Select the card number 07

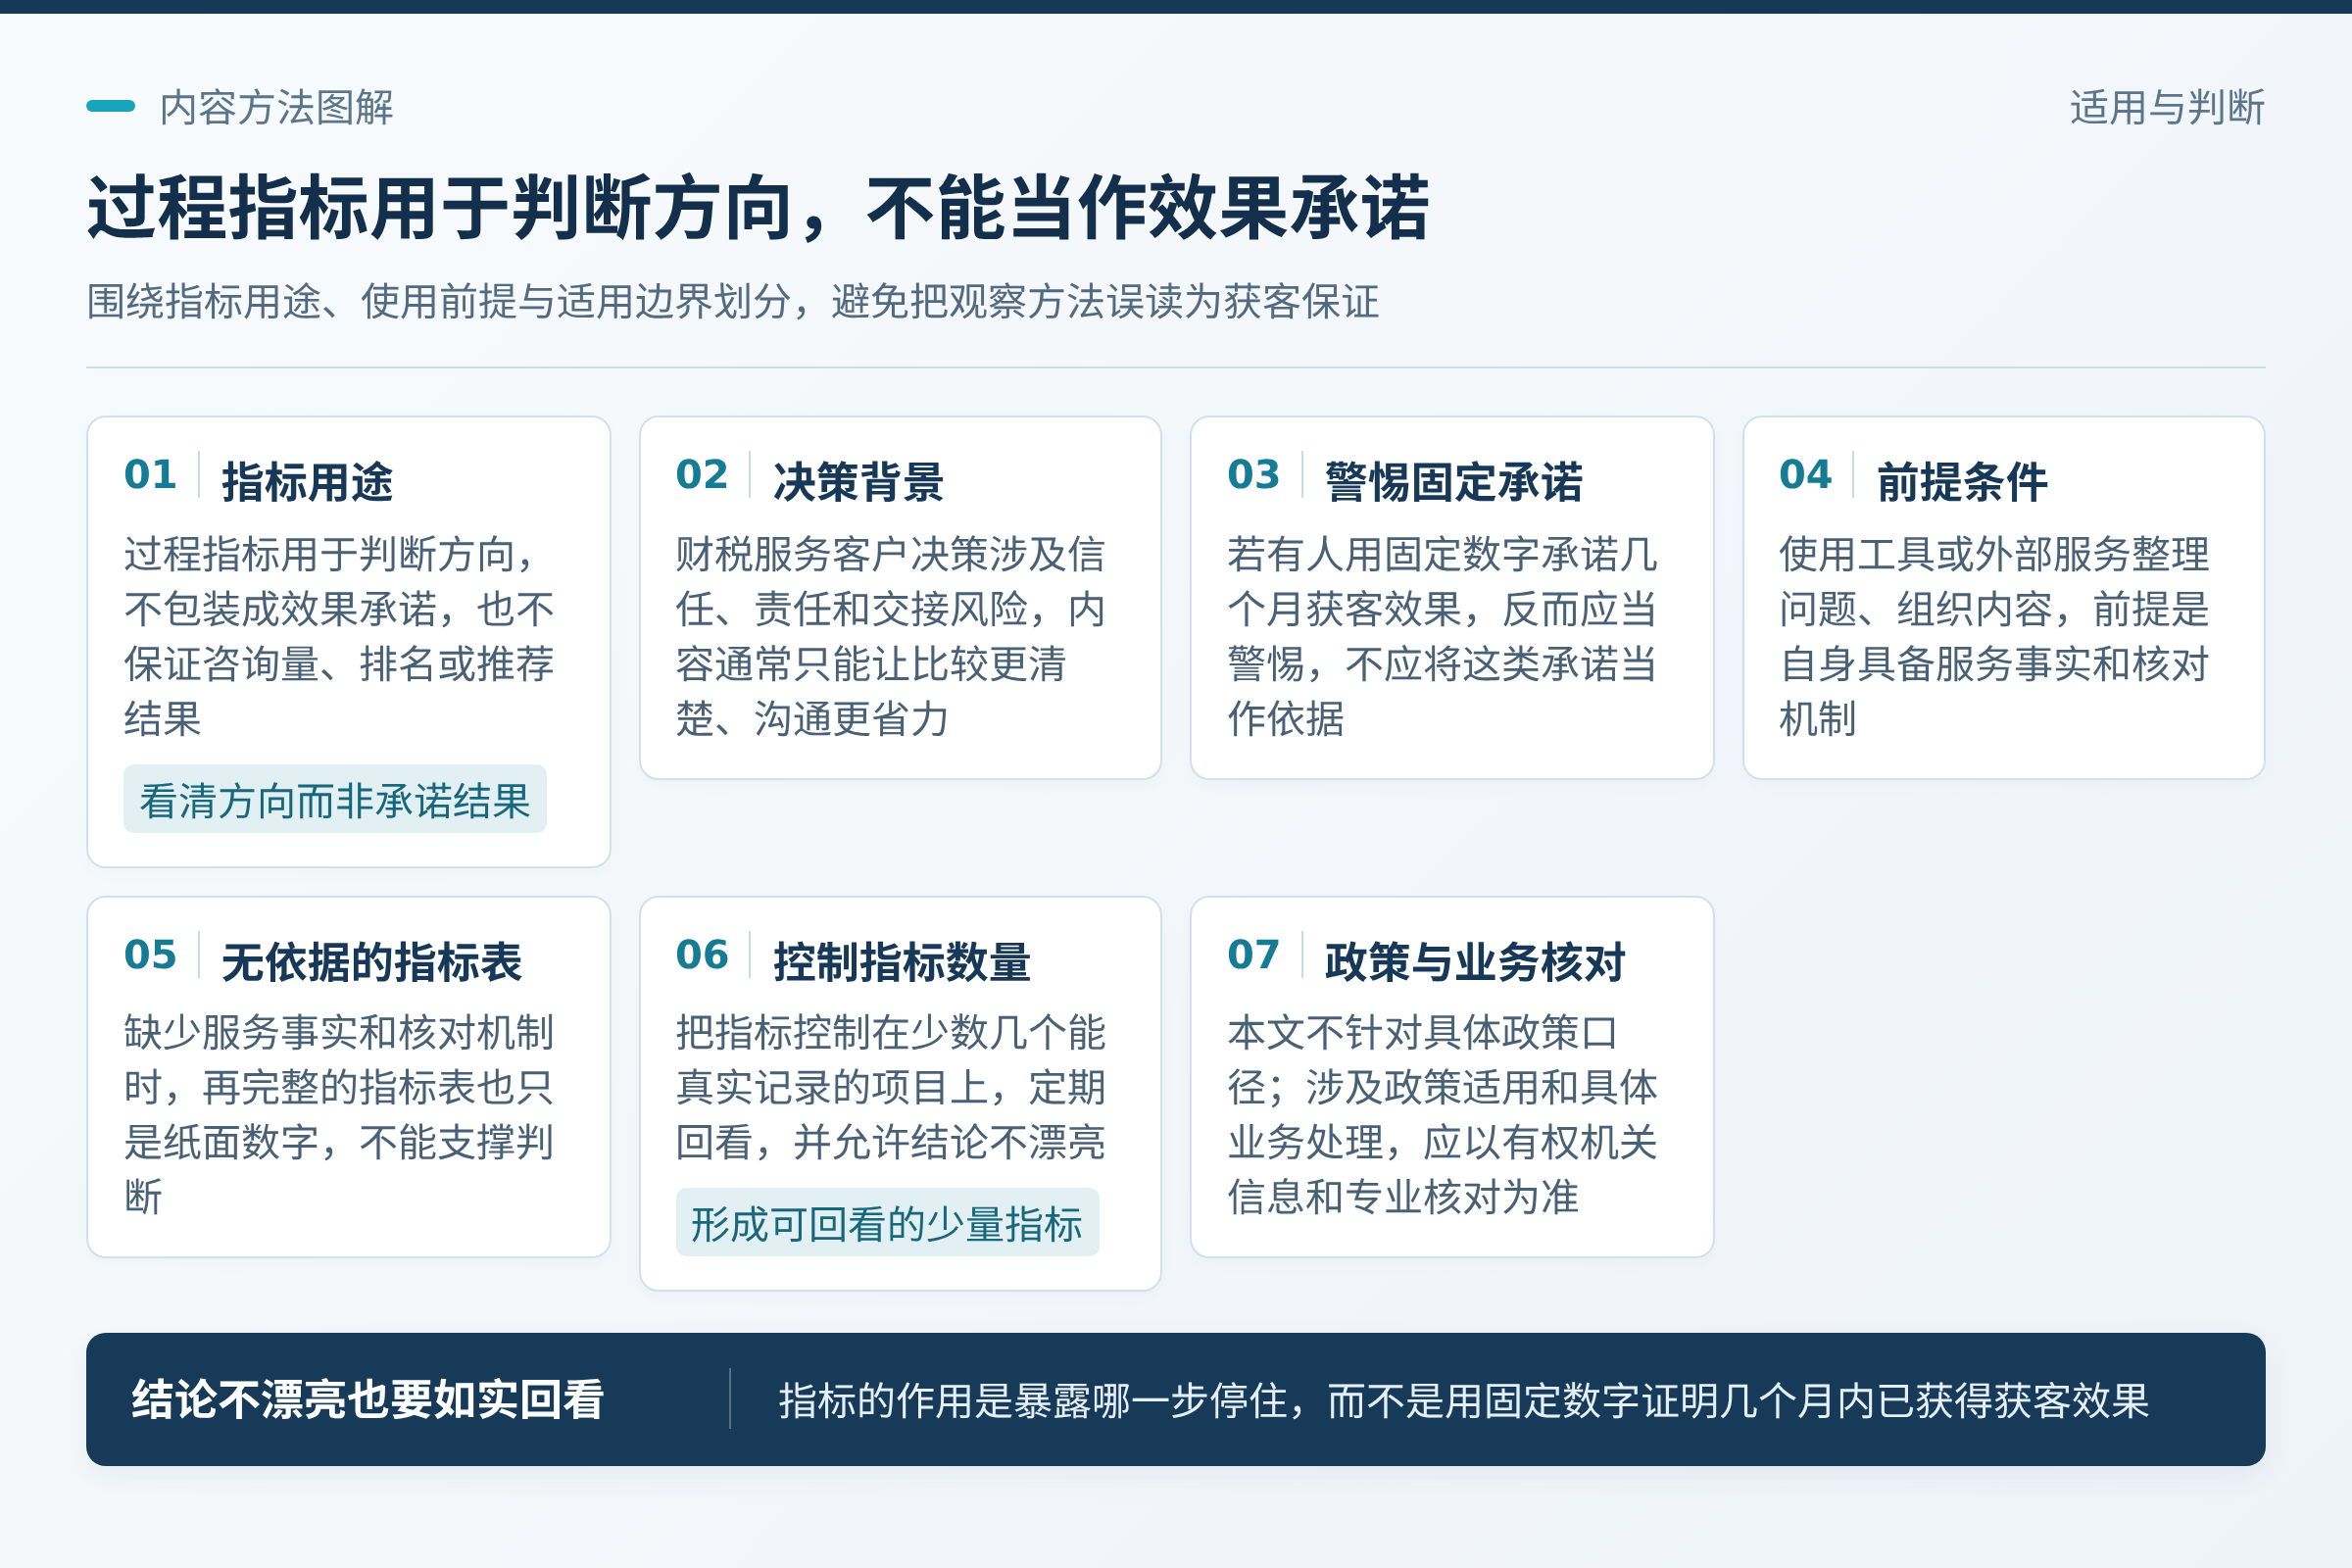point(1254,954)
